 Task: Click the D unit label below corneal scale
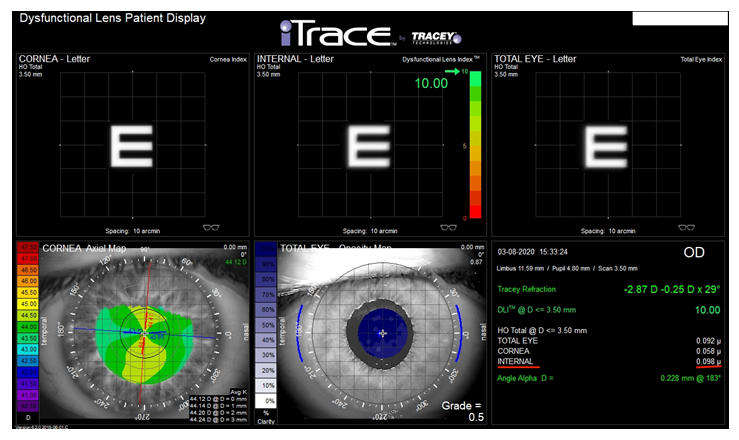coord(28,417)
